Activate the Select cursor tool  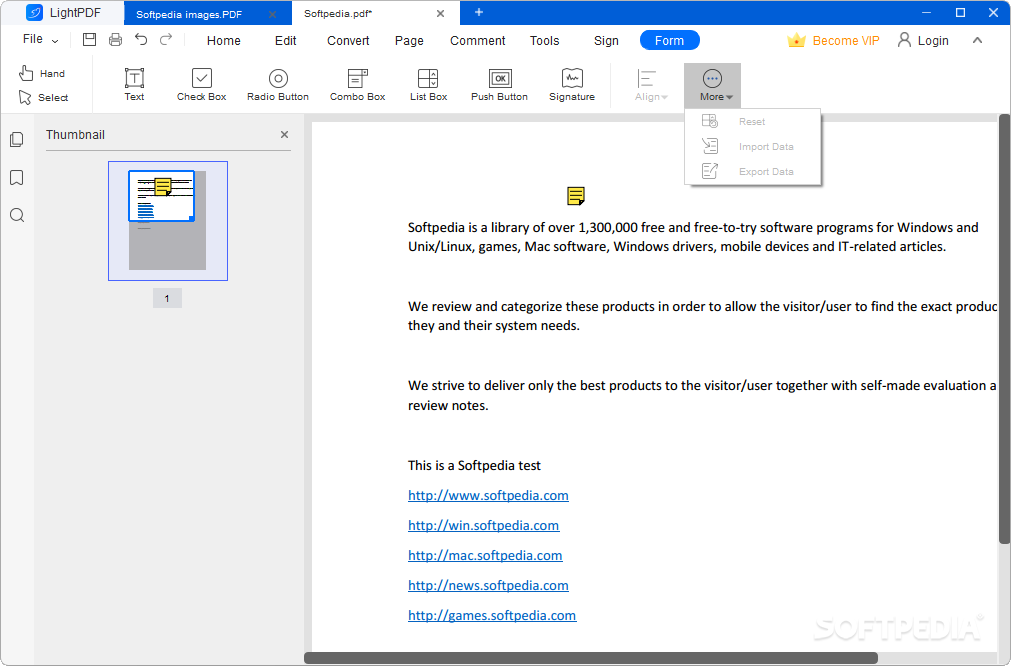coord(43,97)
